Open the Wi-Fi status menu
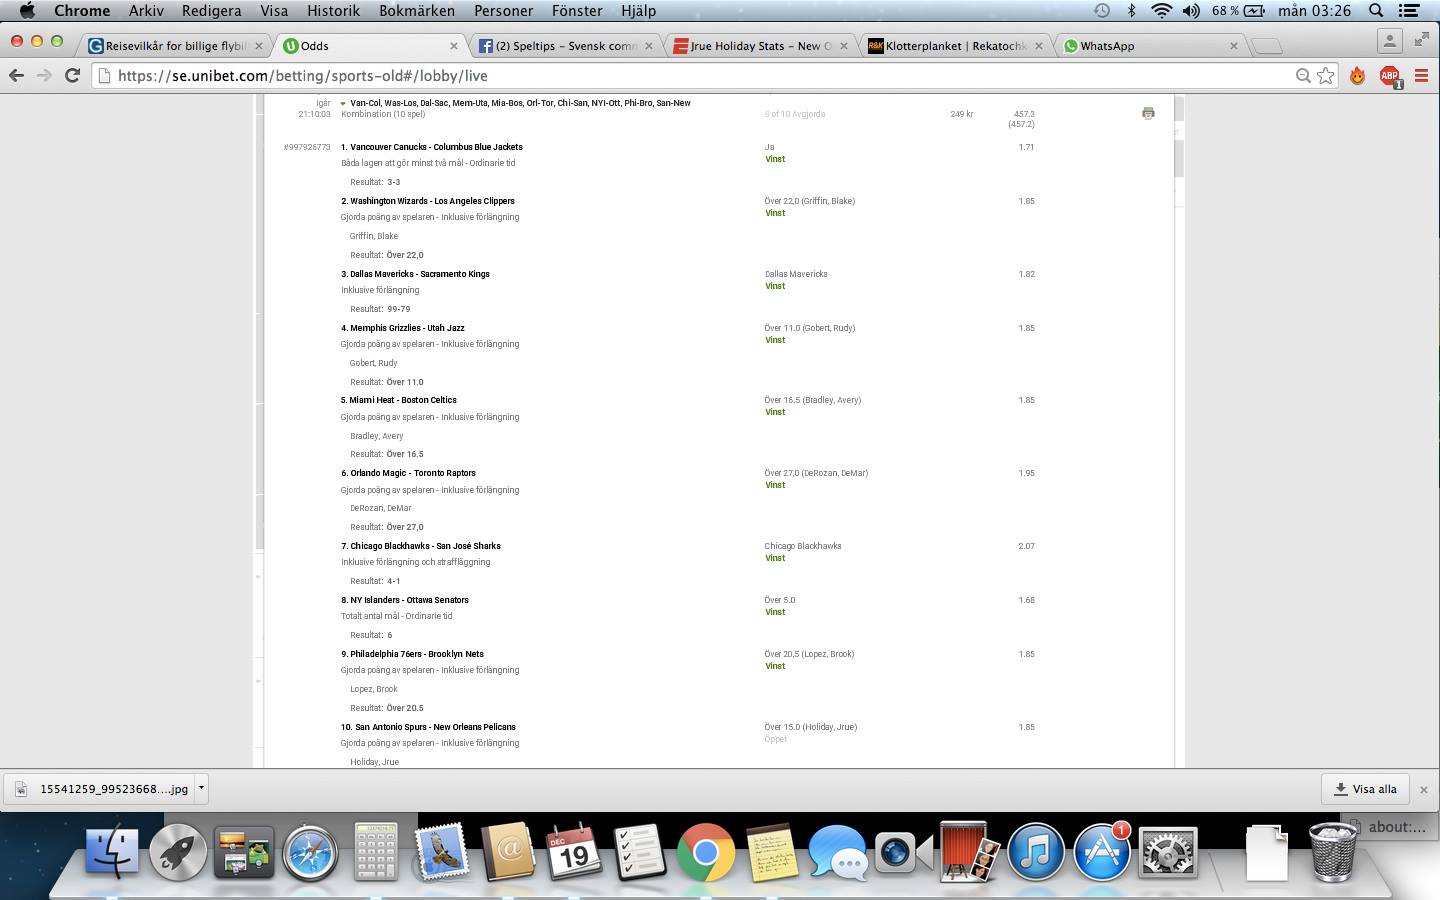The width and height of the screenshot is (1440, 900). coord(1161,11)
